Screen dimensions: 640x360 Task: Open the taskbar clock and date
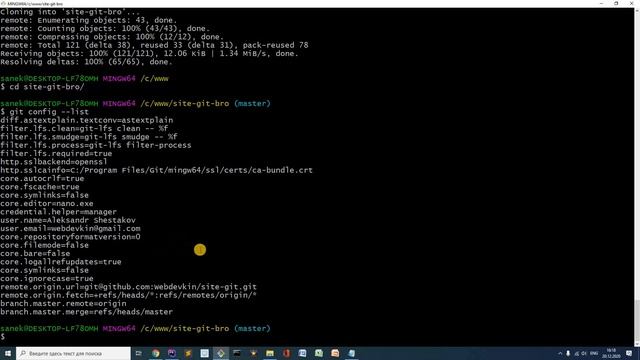pyautogui.click(x=611, y=353)
